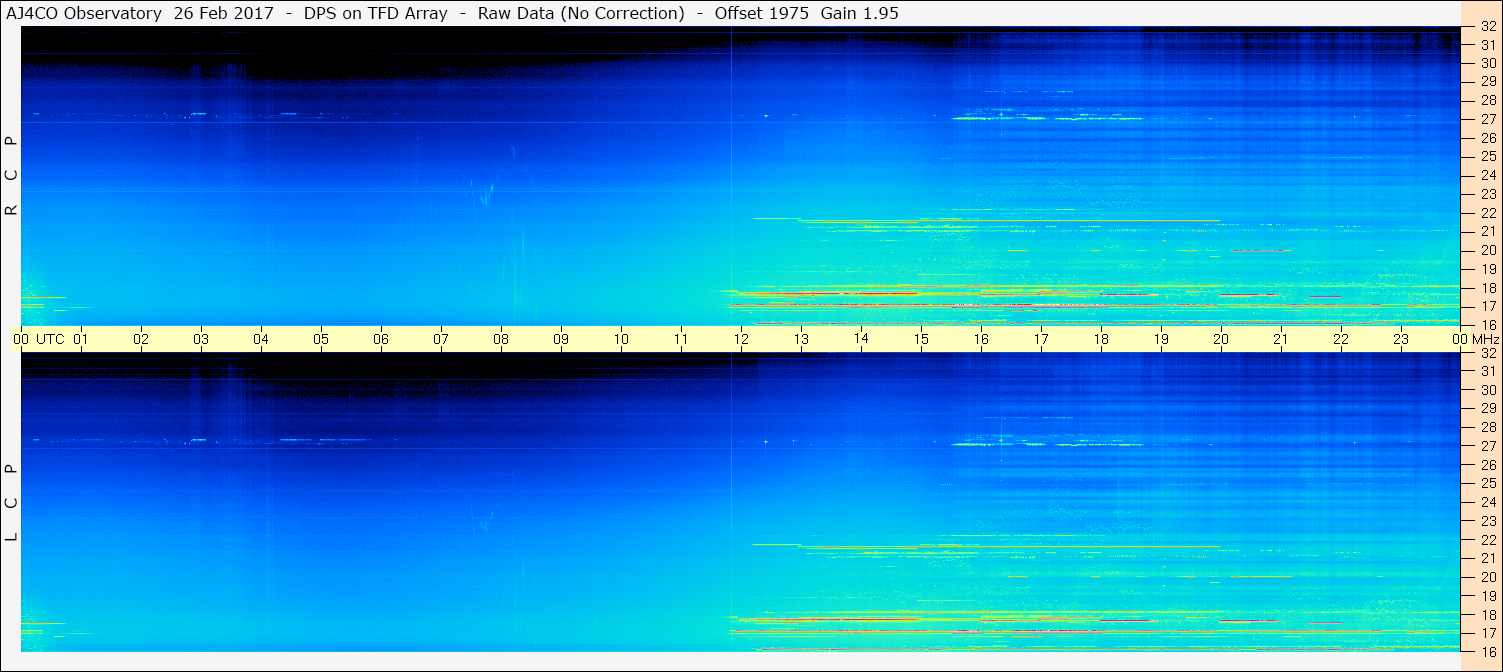Select the 07 hour tick label
This screenshot has width=1503, height=672.
pos(441,339)
